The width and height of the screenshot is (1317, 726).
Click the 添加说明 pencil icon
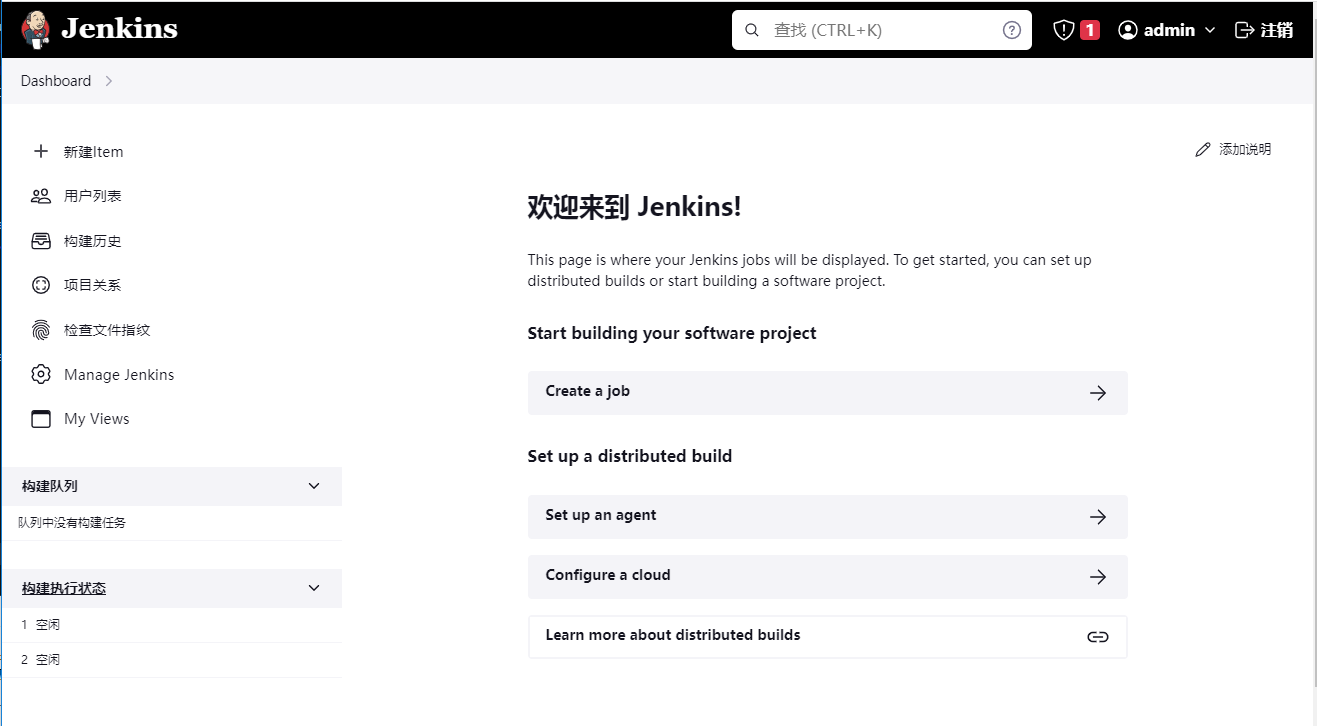click(x=1202, y=148)
